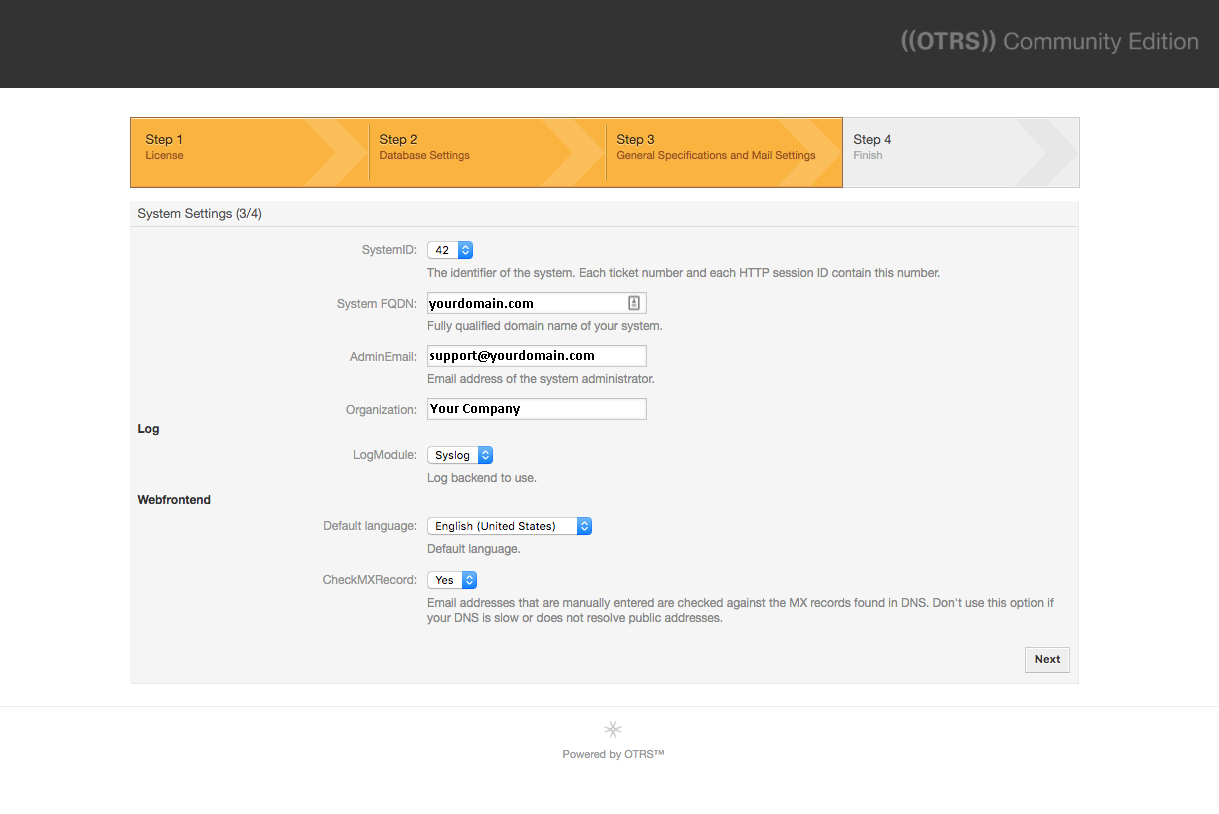Expand the LogModule Syslog dropdown
Image resolution: width=1219 pixels, height=814 pixels.
(x=460, y=455)
